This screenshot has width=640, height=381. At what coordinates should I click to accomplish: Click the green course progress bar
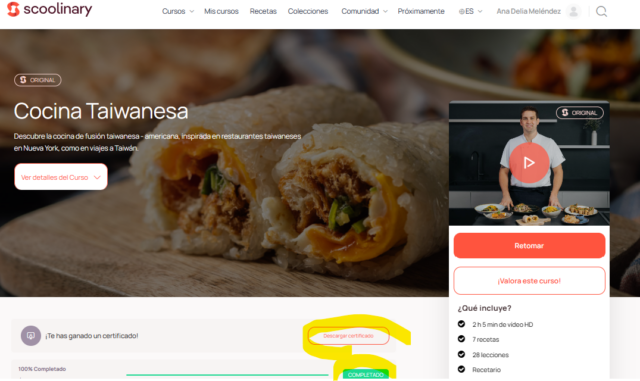[x=227, y=374]
